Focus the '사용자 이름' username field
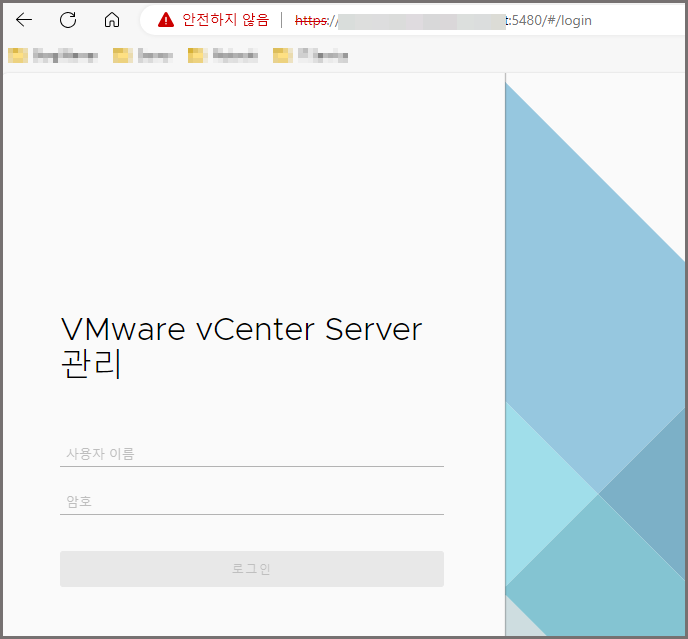This screenshot has width=688, height=639. coord(252,454)
